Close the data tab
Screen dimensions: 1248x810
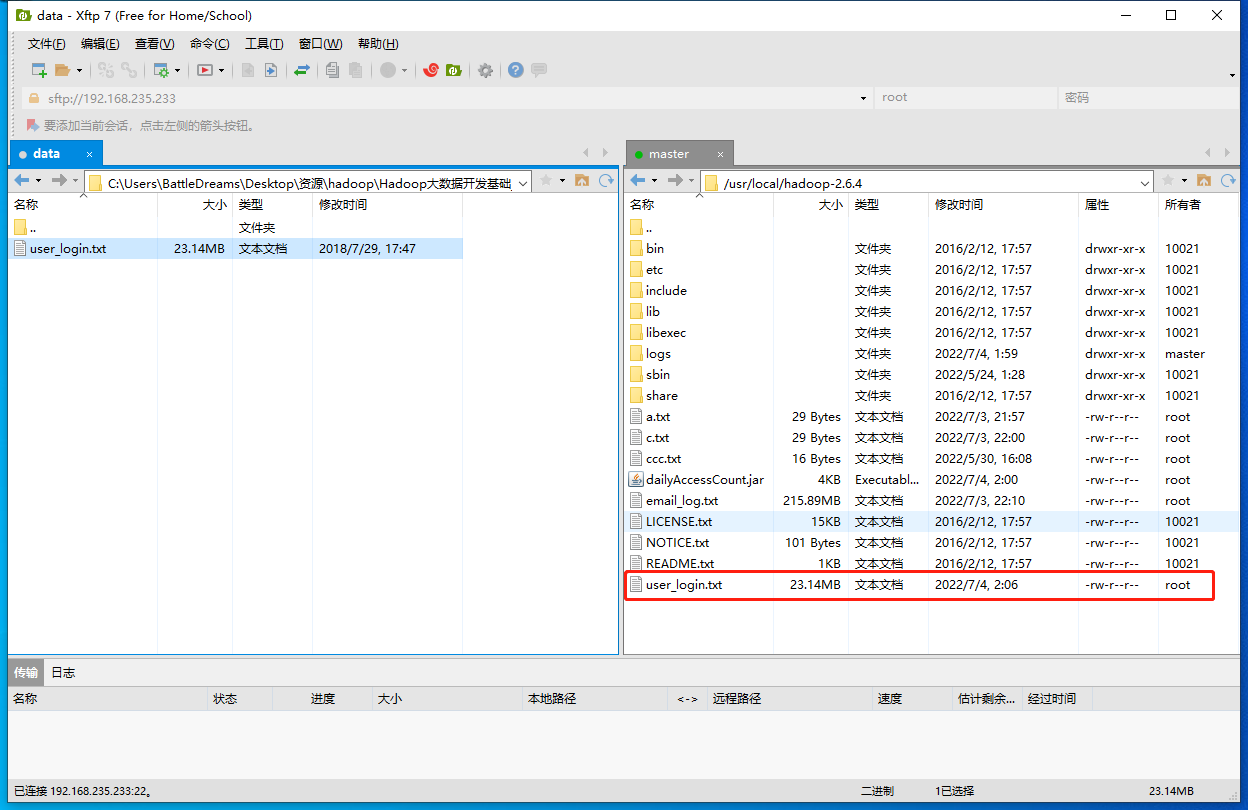coord(89,154)
